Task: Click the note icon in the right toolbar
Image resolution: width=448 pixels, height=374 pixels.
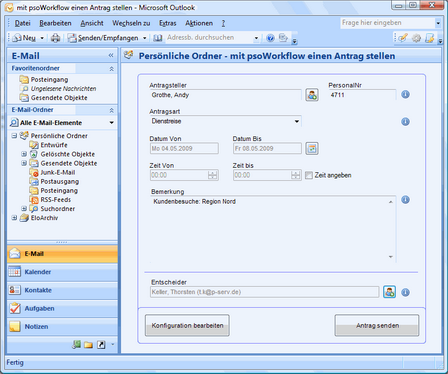Action: [430, 38]
